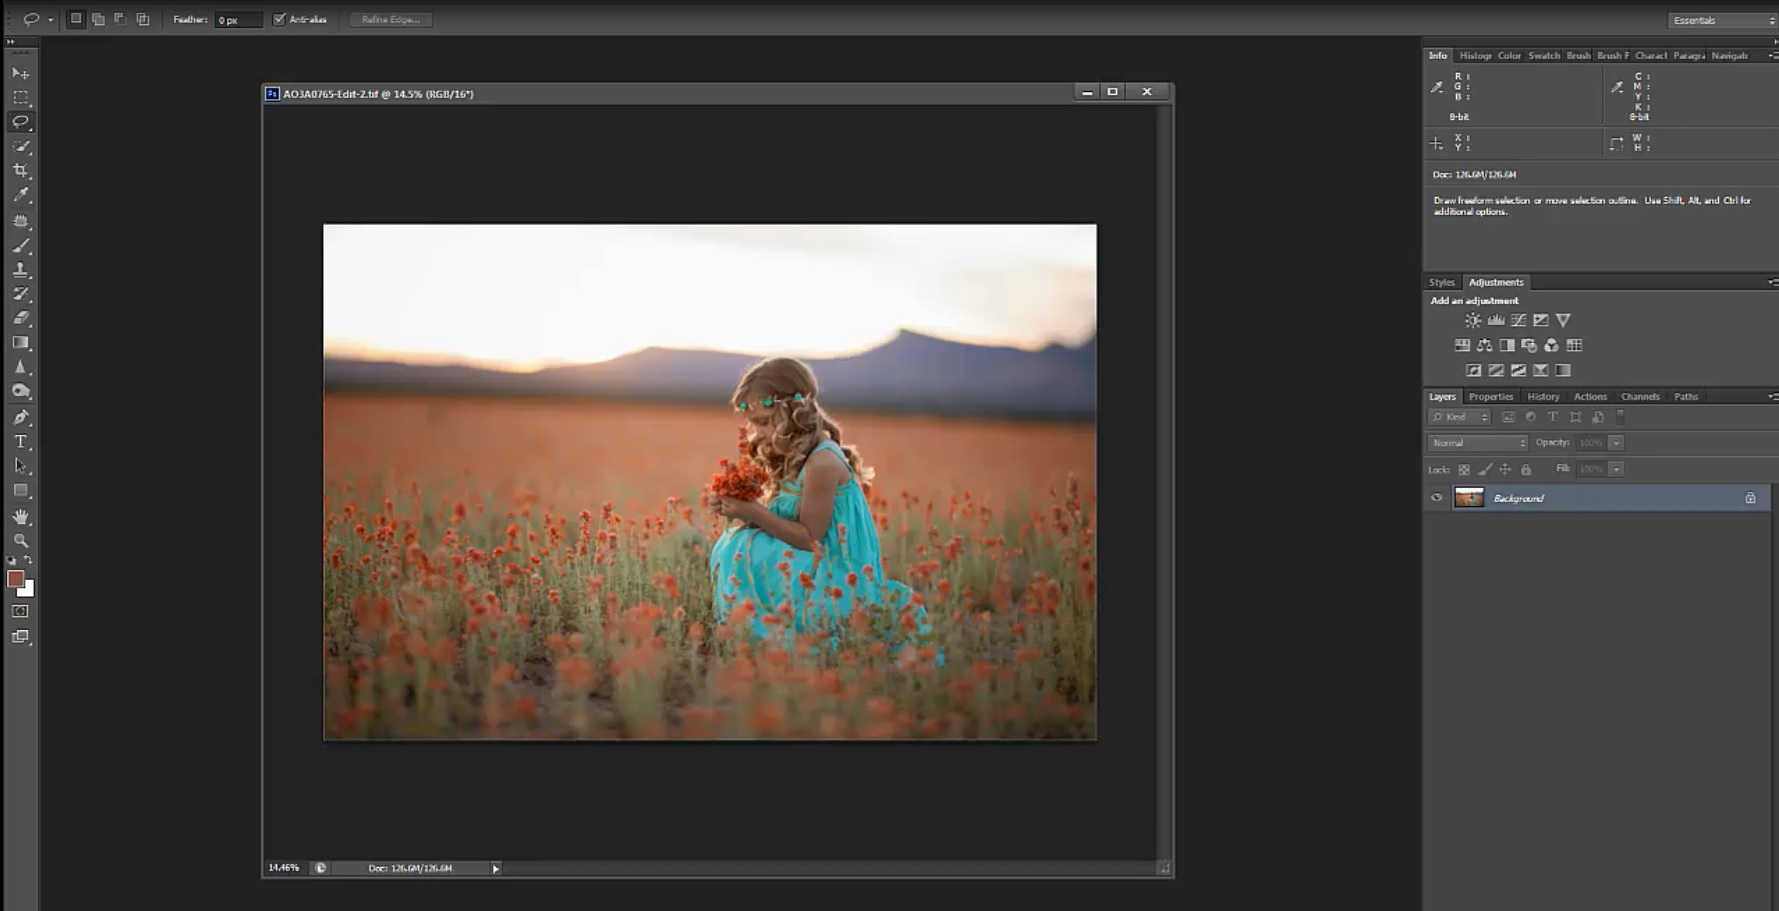Select the Path Selection tool
The height and width of the screenshot is (911, 1779).
(20, 466)
